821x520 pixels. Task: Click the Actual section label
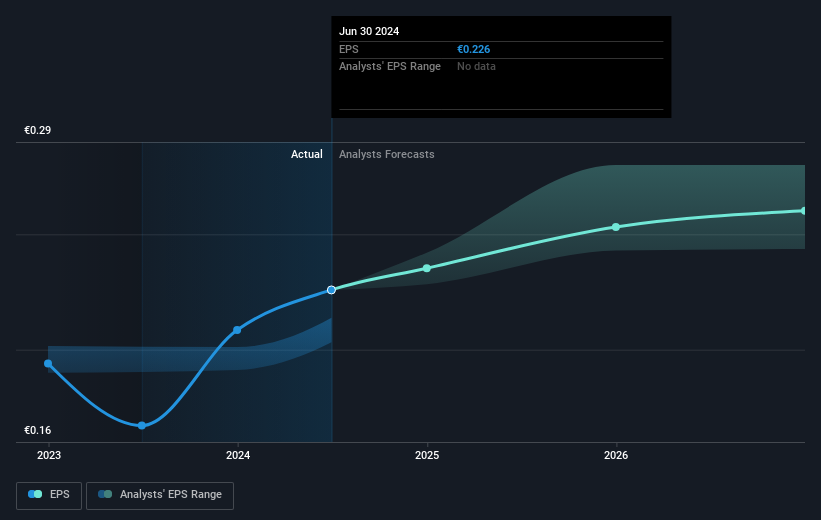point(307,154)
